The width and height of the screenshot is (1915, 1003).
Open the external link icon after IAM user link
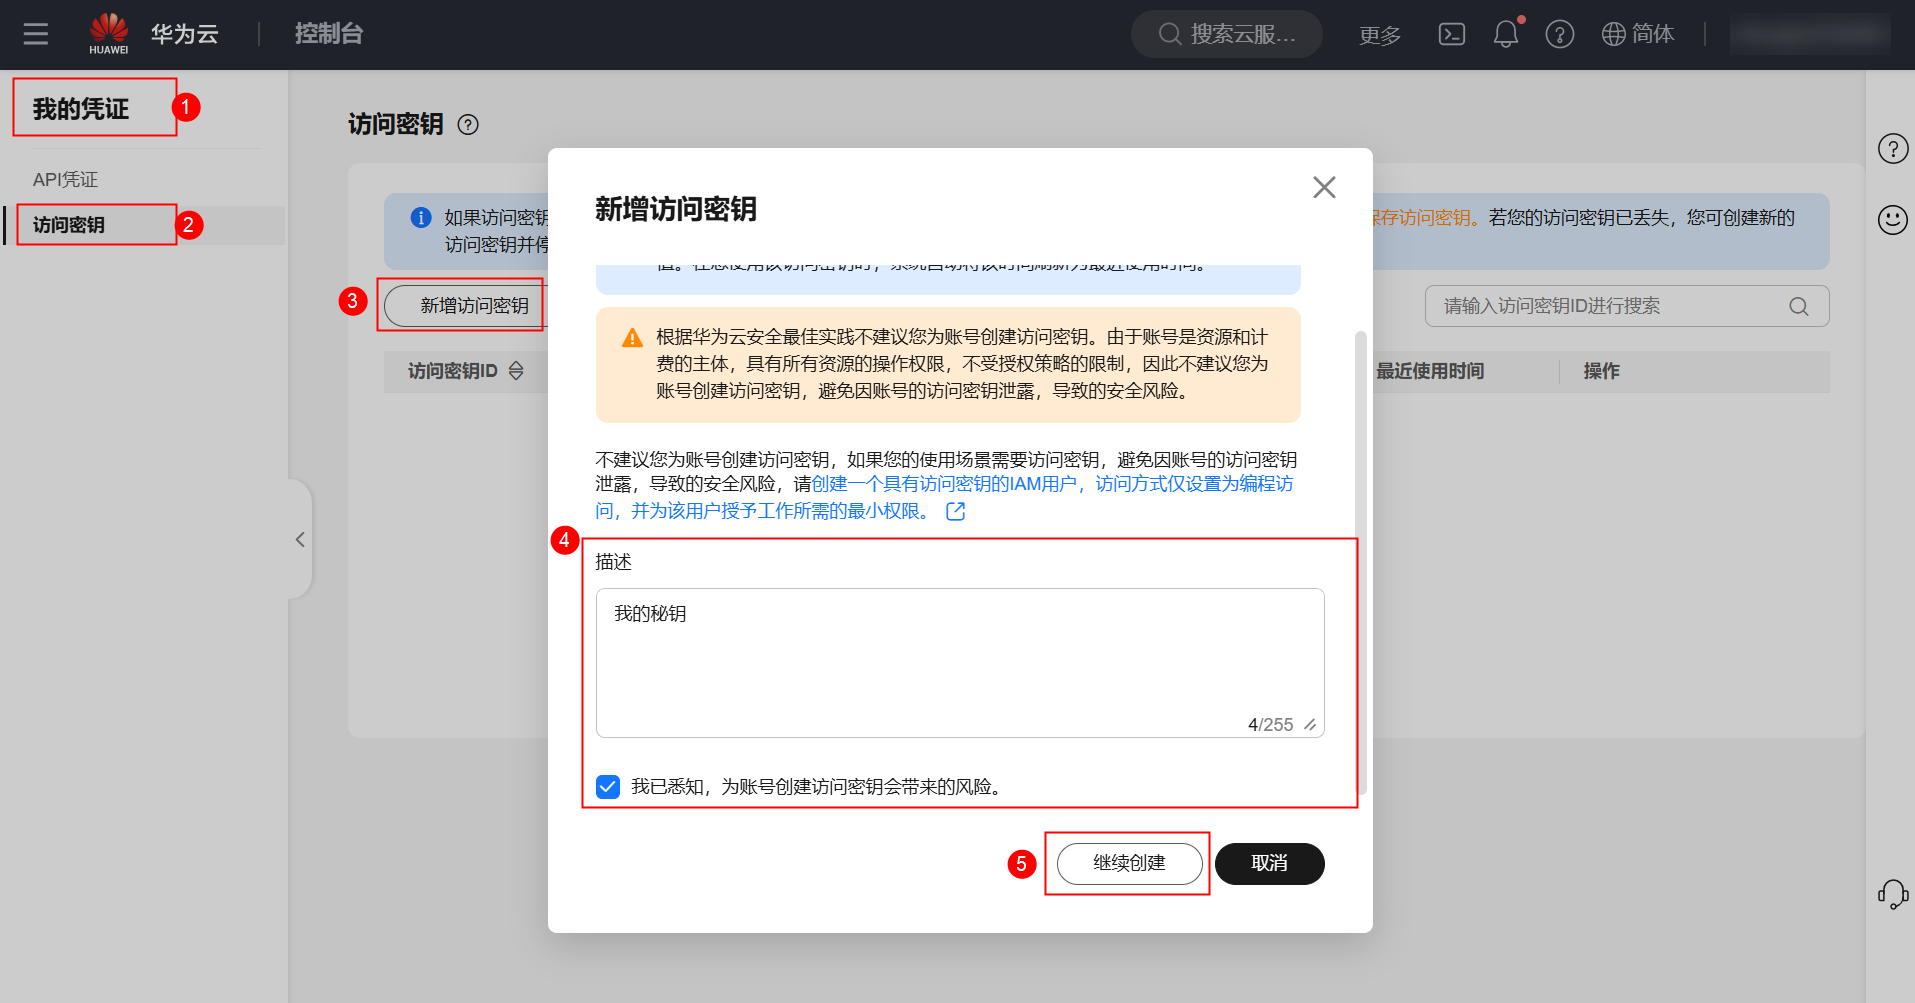point(955,511)
